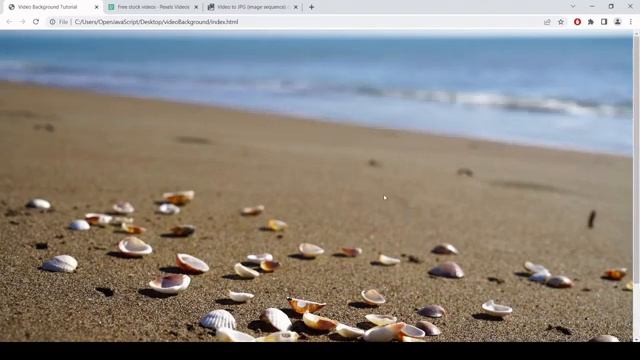Go forward to the next page

pos(22,22)
